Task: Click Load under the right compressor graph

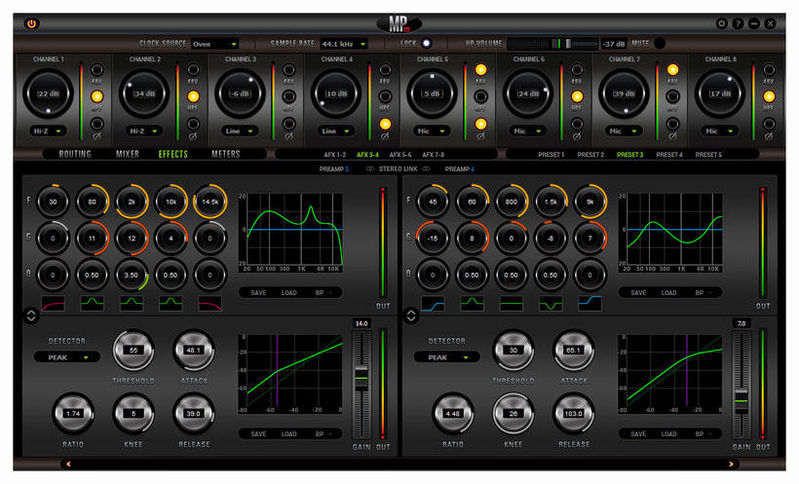Action: pyautogui.click(x=669, y=434)
